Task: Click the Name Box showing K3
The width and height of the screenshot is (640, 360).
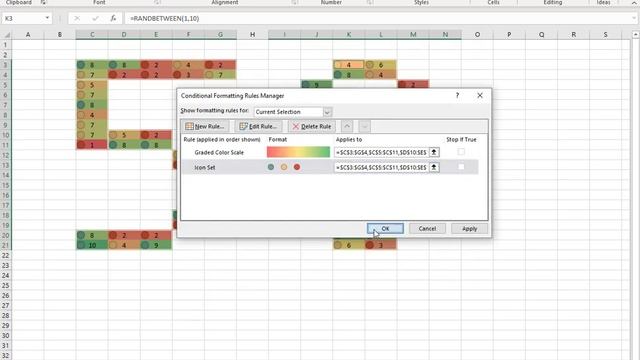Action: [x=23, y=18]
